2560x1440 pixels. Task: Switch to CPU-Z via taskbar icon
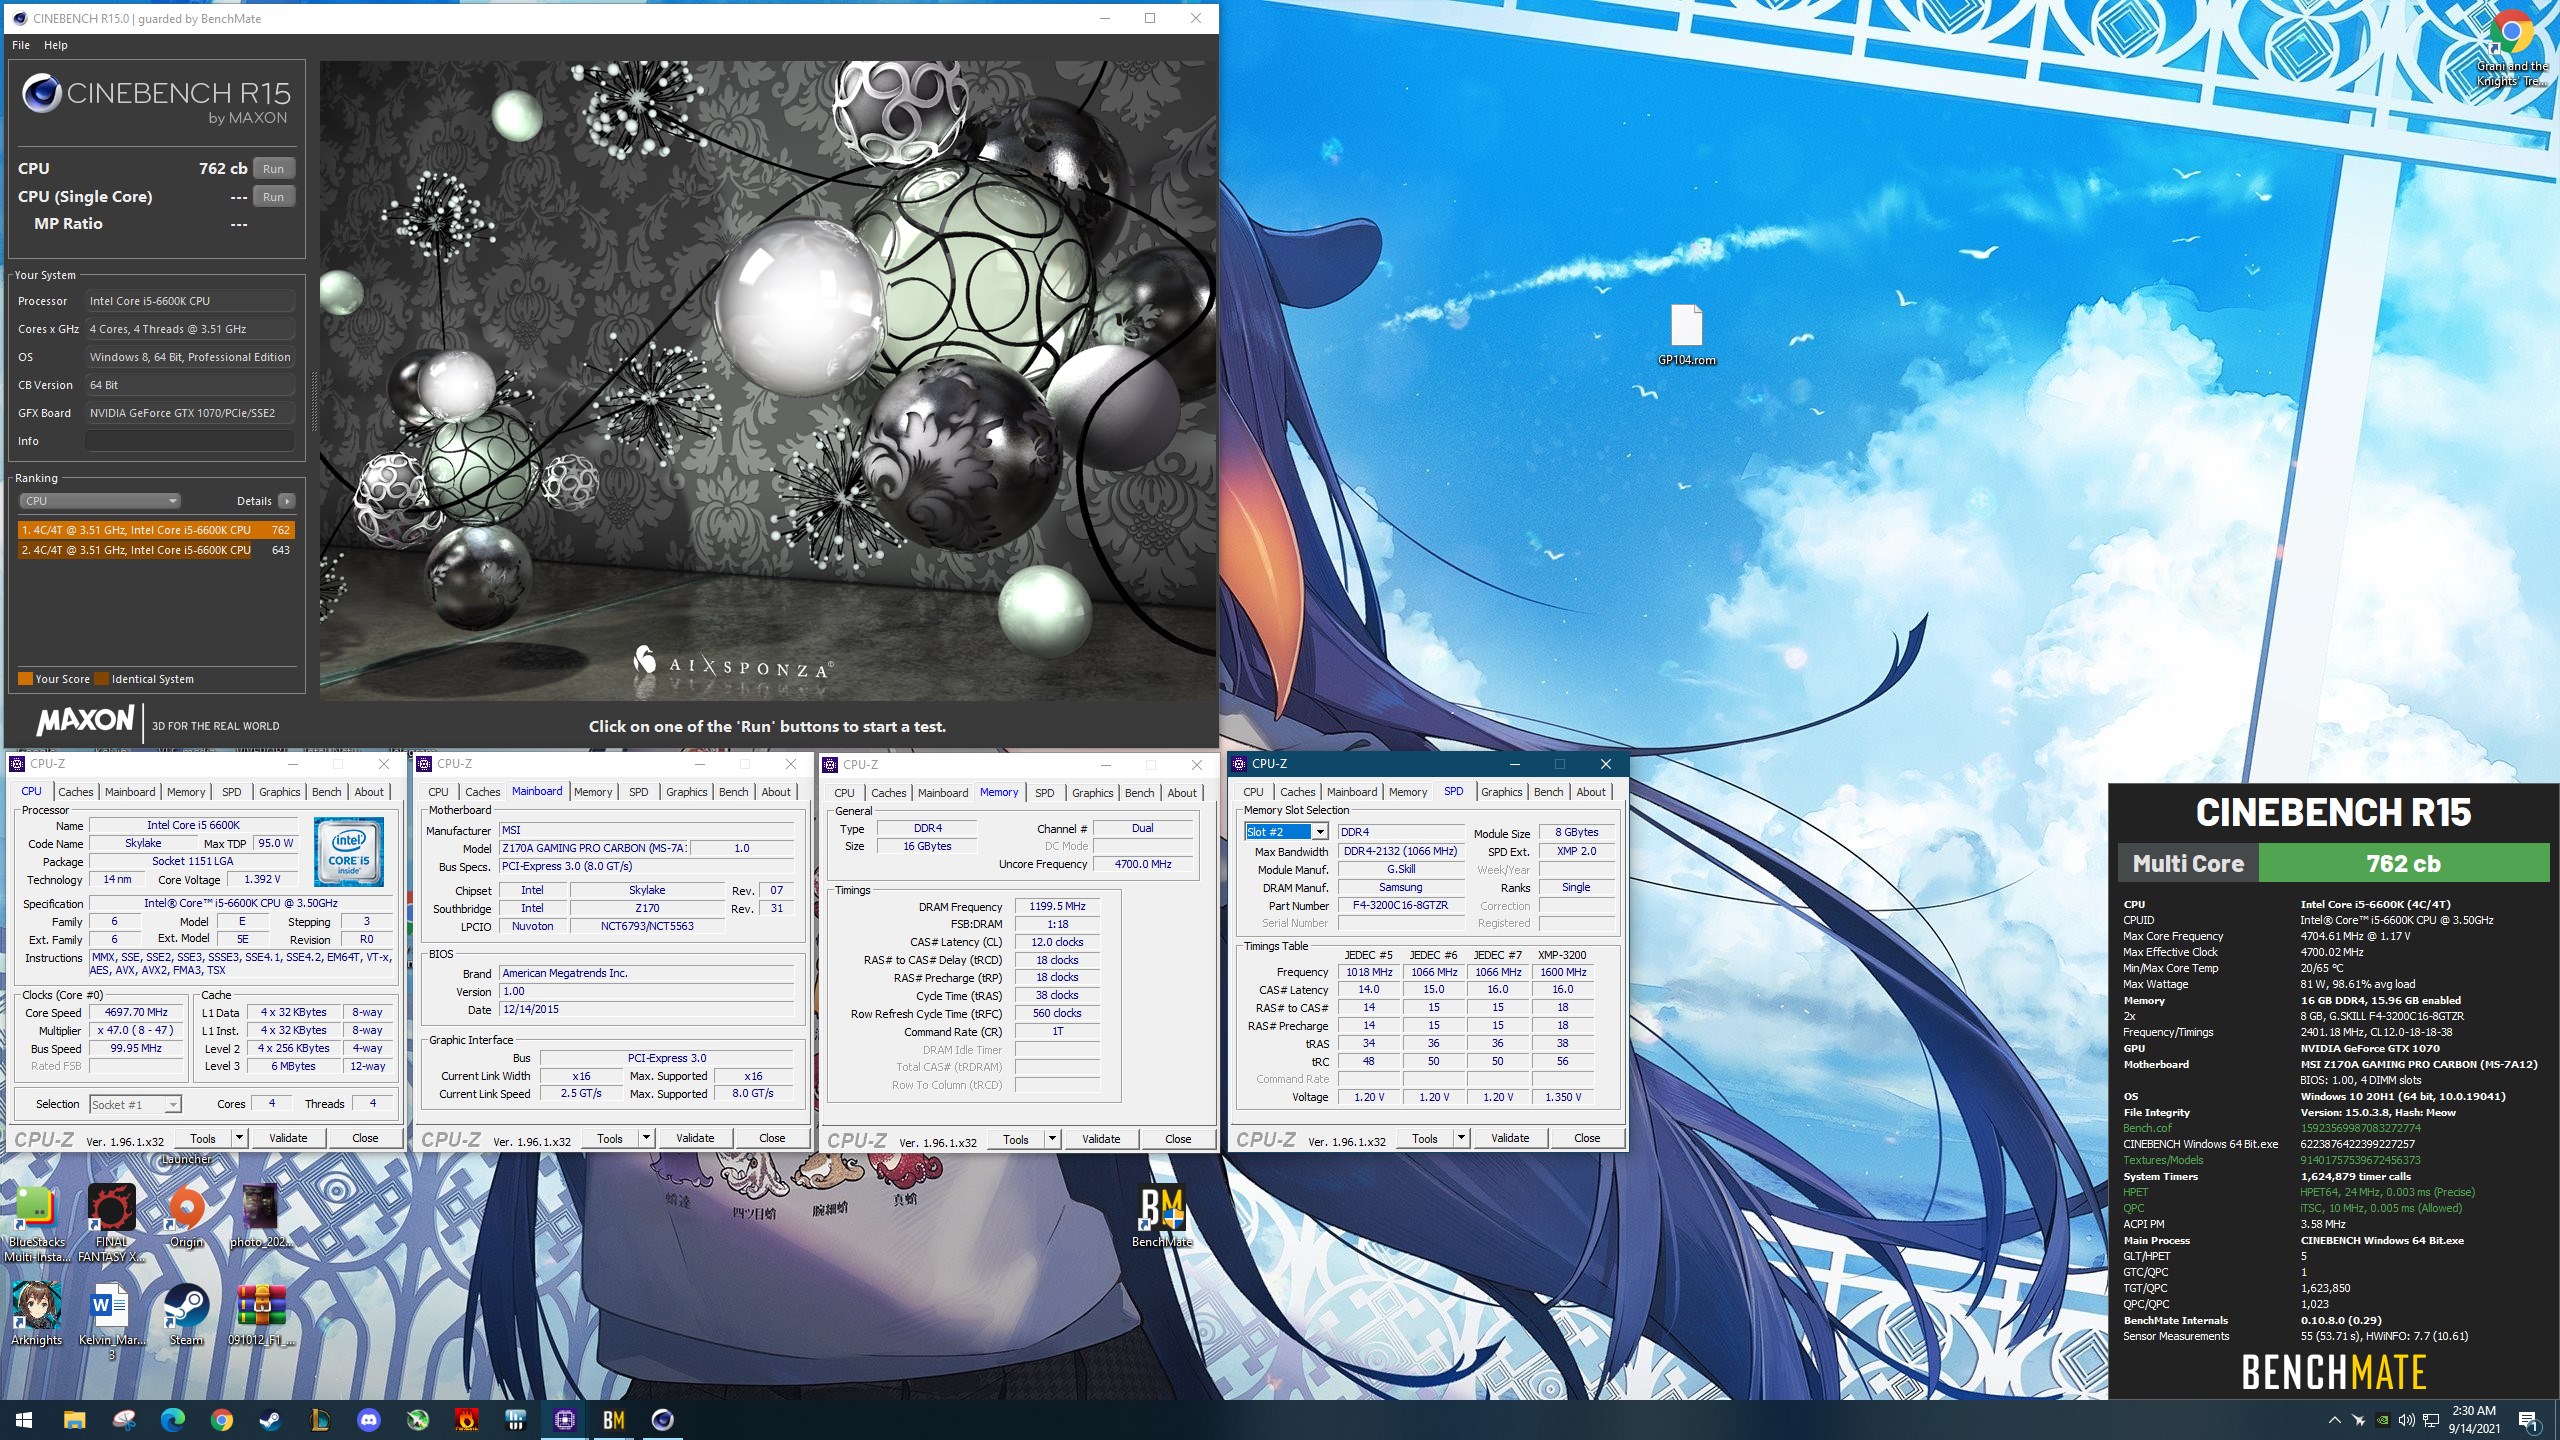point(564,1419)
